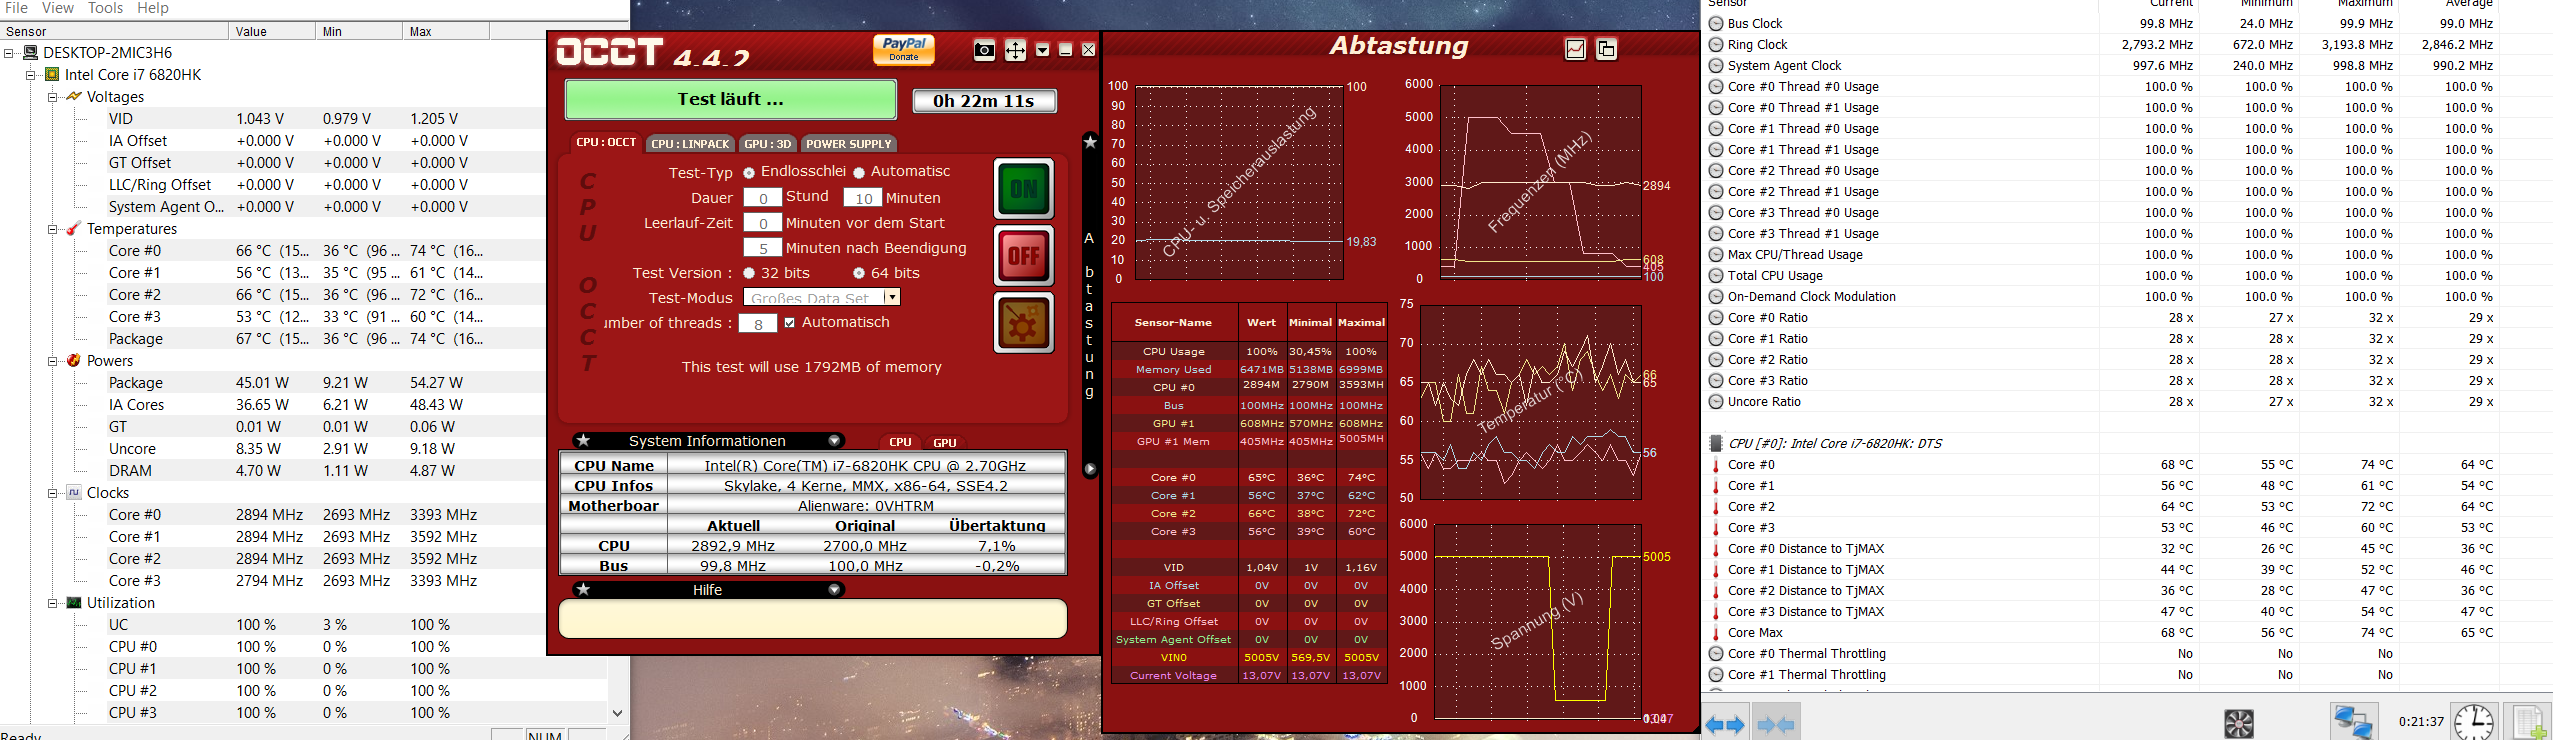Click the Uncore Ratio sensor icon
Viewport: 2553px width, 740px height.
click(x=1716, y=401)
